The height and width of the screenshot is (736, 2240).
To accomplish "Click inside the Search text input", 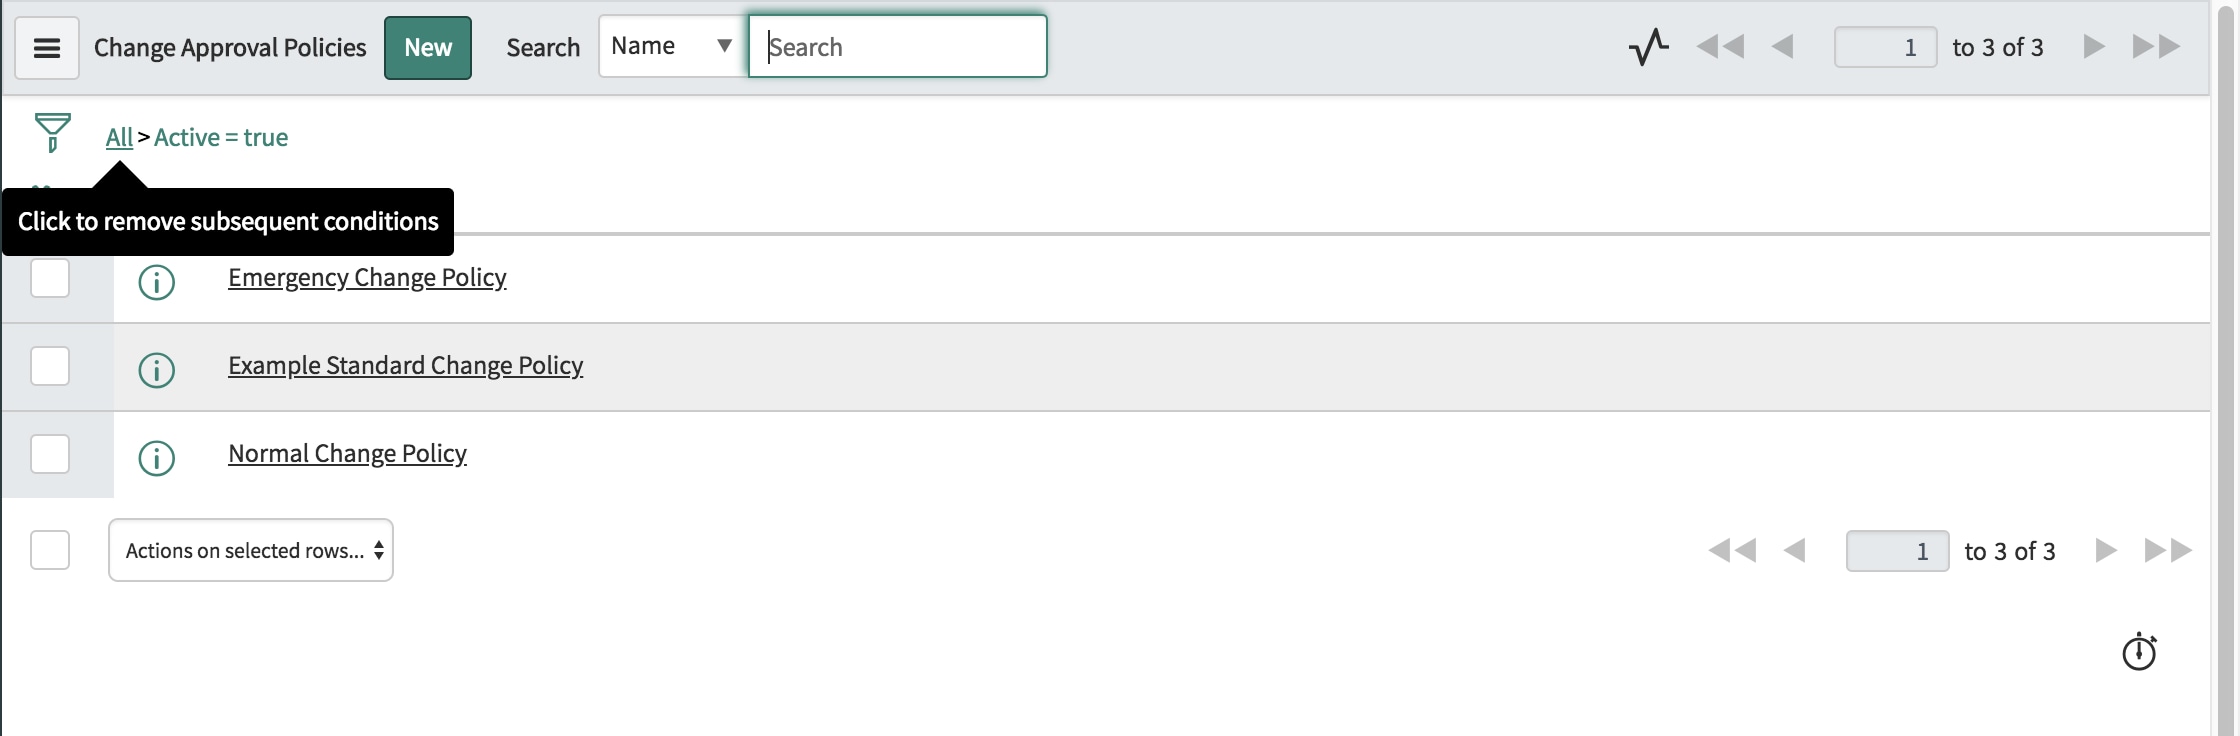I will [896, 46].
